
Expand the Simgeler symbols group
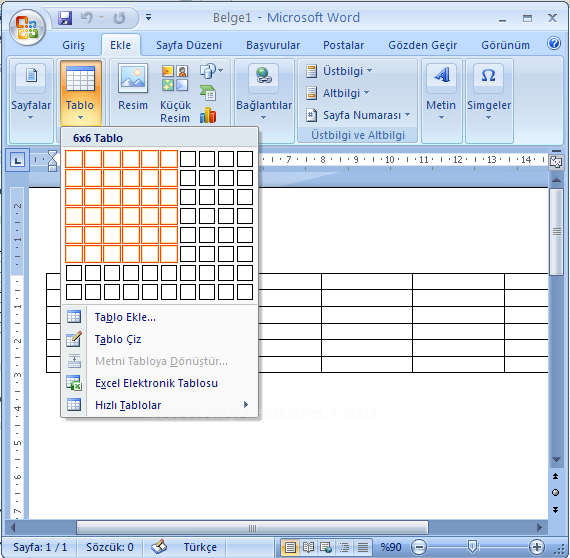click(489, 101)
